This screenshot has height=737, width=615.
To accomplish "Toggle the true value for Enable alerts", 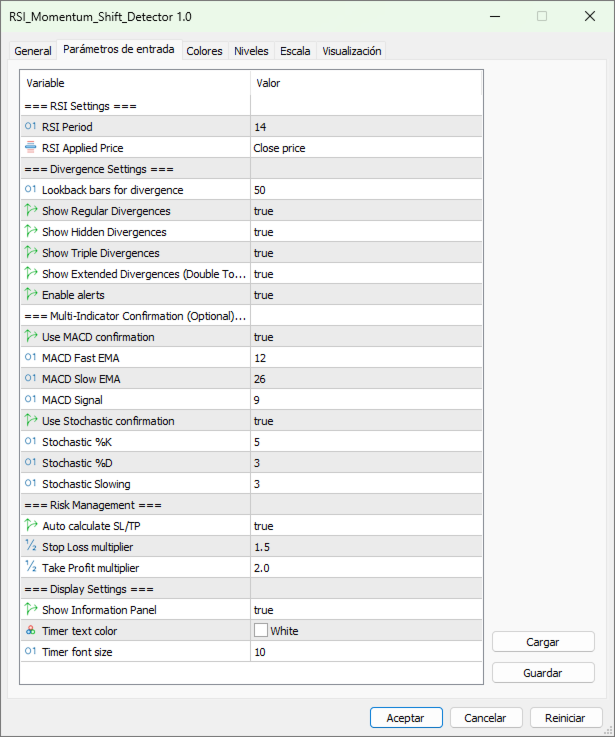I will click(x=366, y=295).
